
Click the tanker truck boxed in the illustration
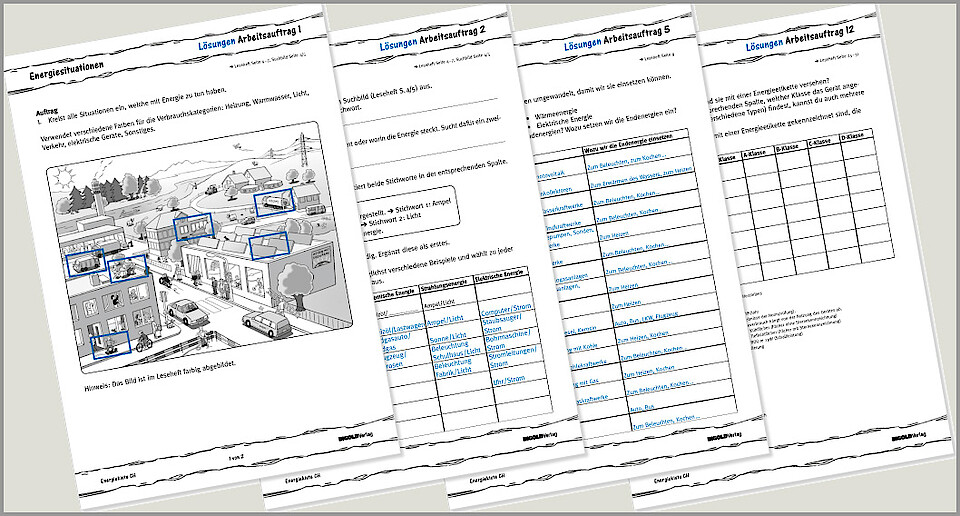pyautogui.click(x=274, y=202)
